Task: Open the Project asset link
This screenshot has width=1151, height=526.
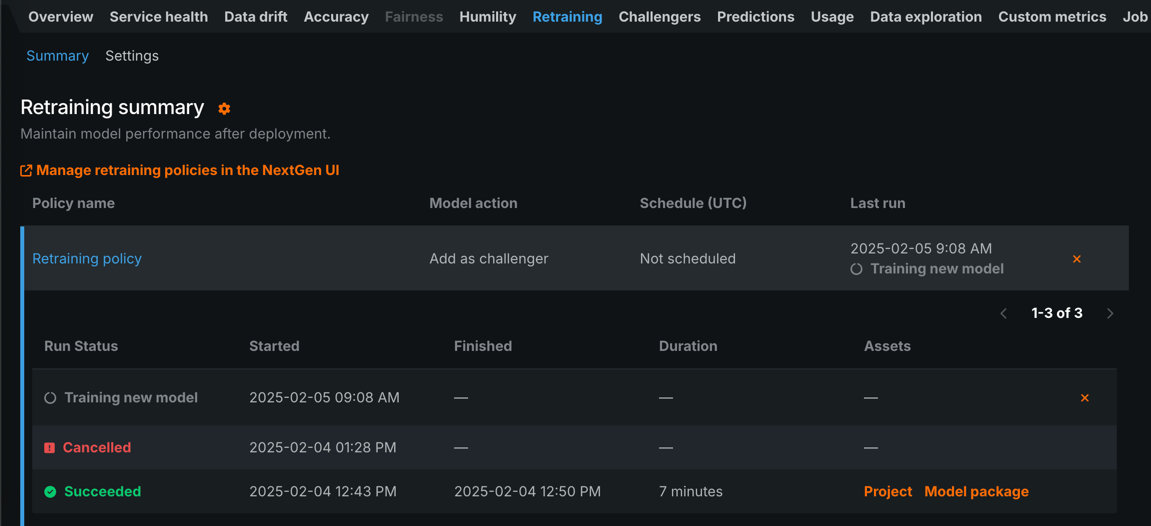Action: 888,492
